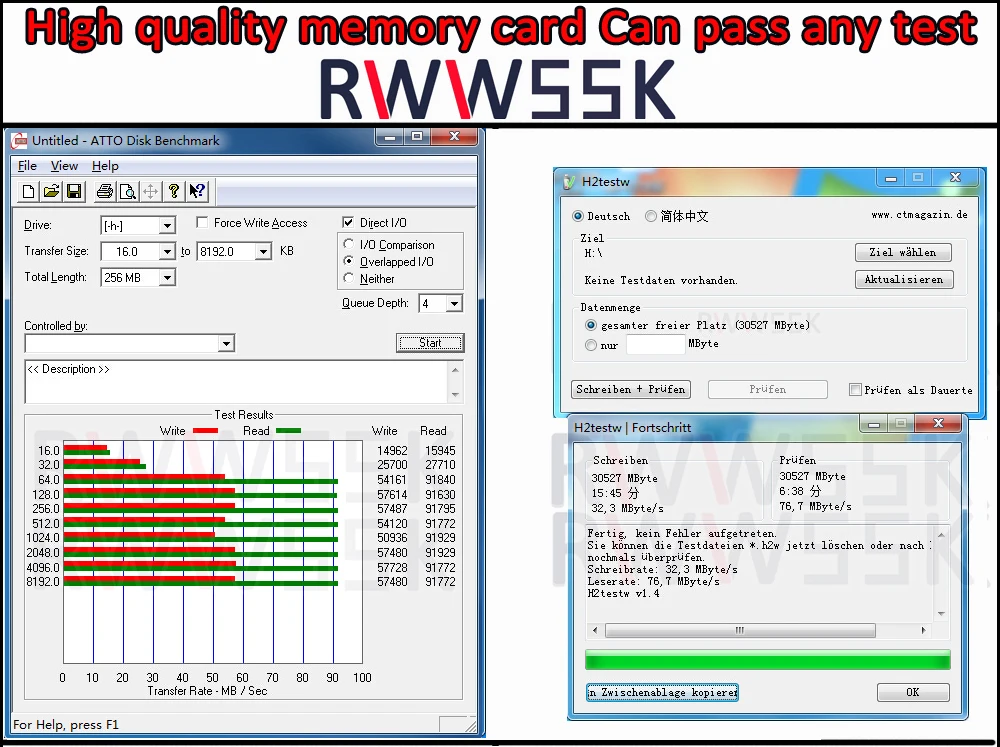This screenshot has width=1000, height=747.
Task: Click horizontal scrollbar in H2testw log box
Action: [740, 630]
